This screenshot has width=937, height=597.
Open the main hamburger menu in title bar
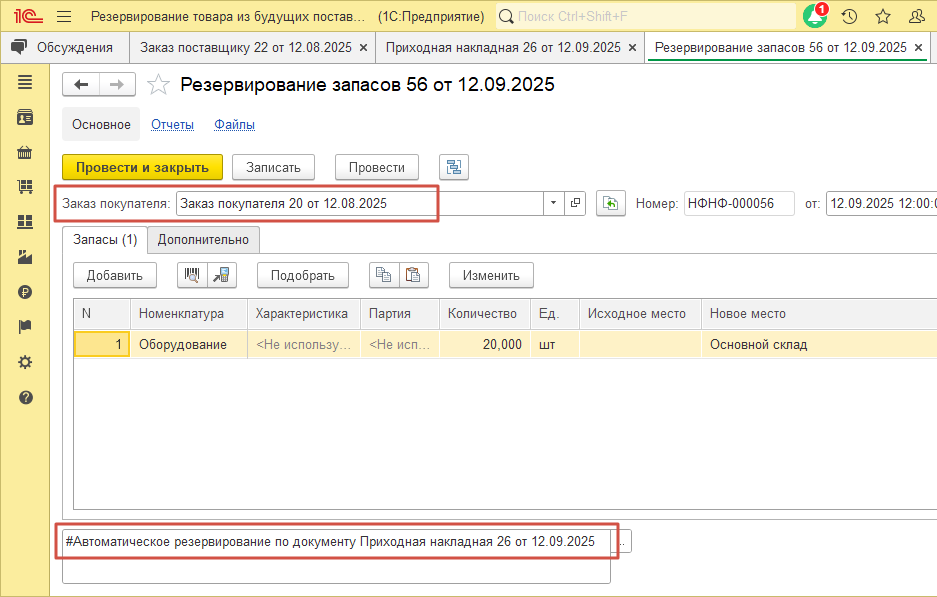tap(64, 17)
